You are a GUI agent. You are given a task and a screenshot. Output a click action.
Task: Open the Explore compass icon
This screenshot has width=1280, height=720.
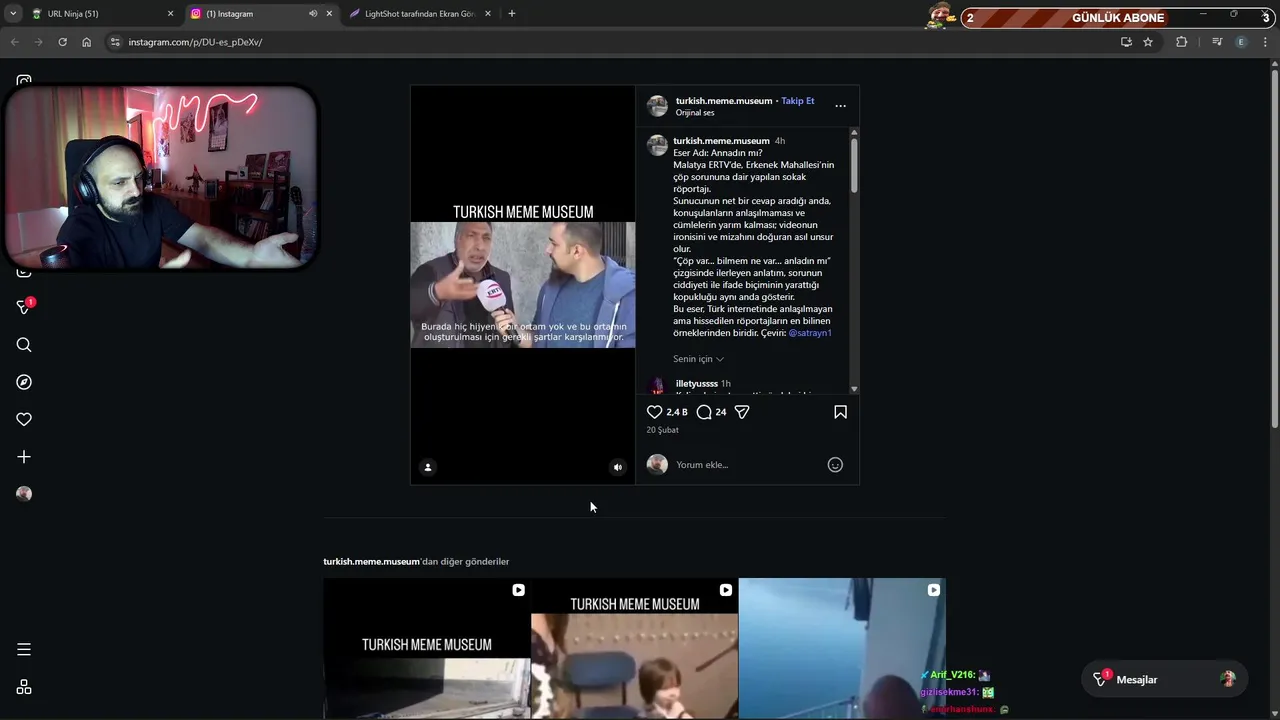(x=24, y=382)
